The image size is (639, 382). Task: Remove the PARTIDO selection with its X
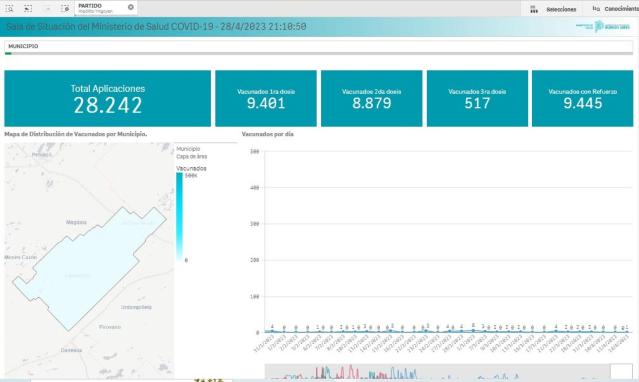(x=131, y=7)
